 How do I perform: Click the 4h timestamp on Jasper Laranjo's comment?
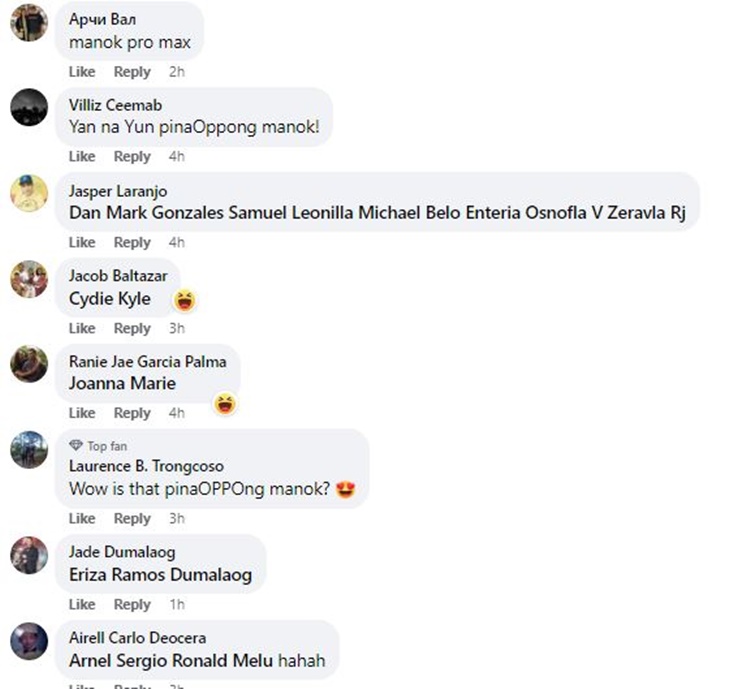[176, 243]
